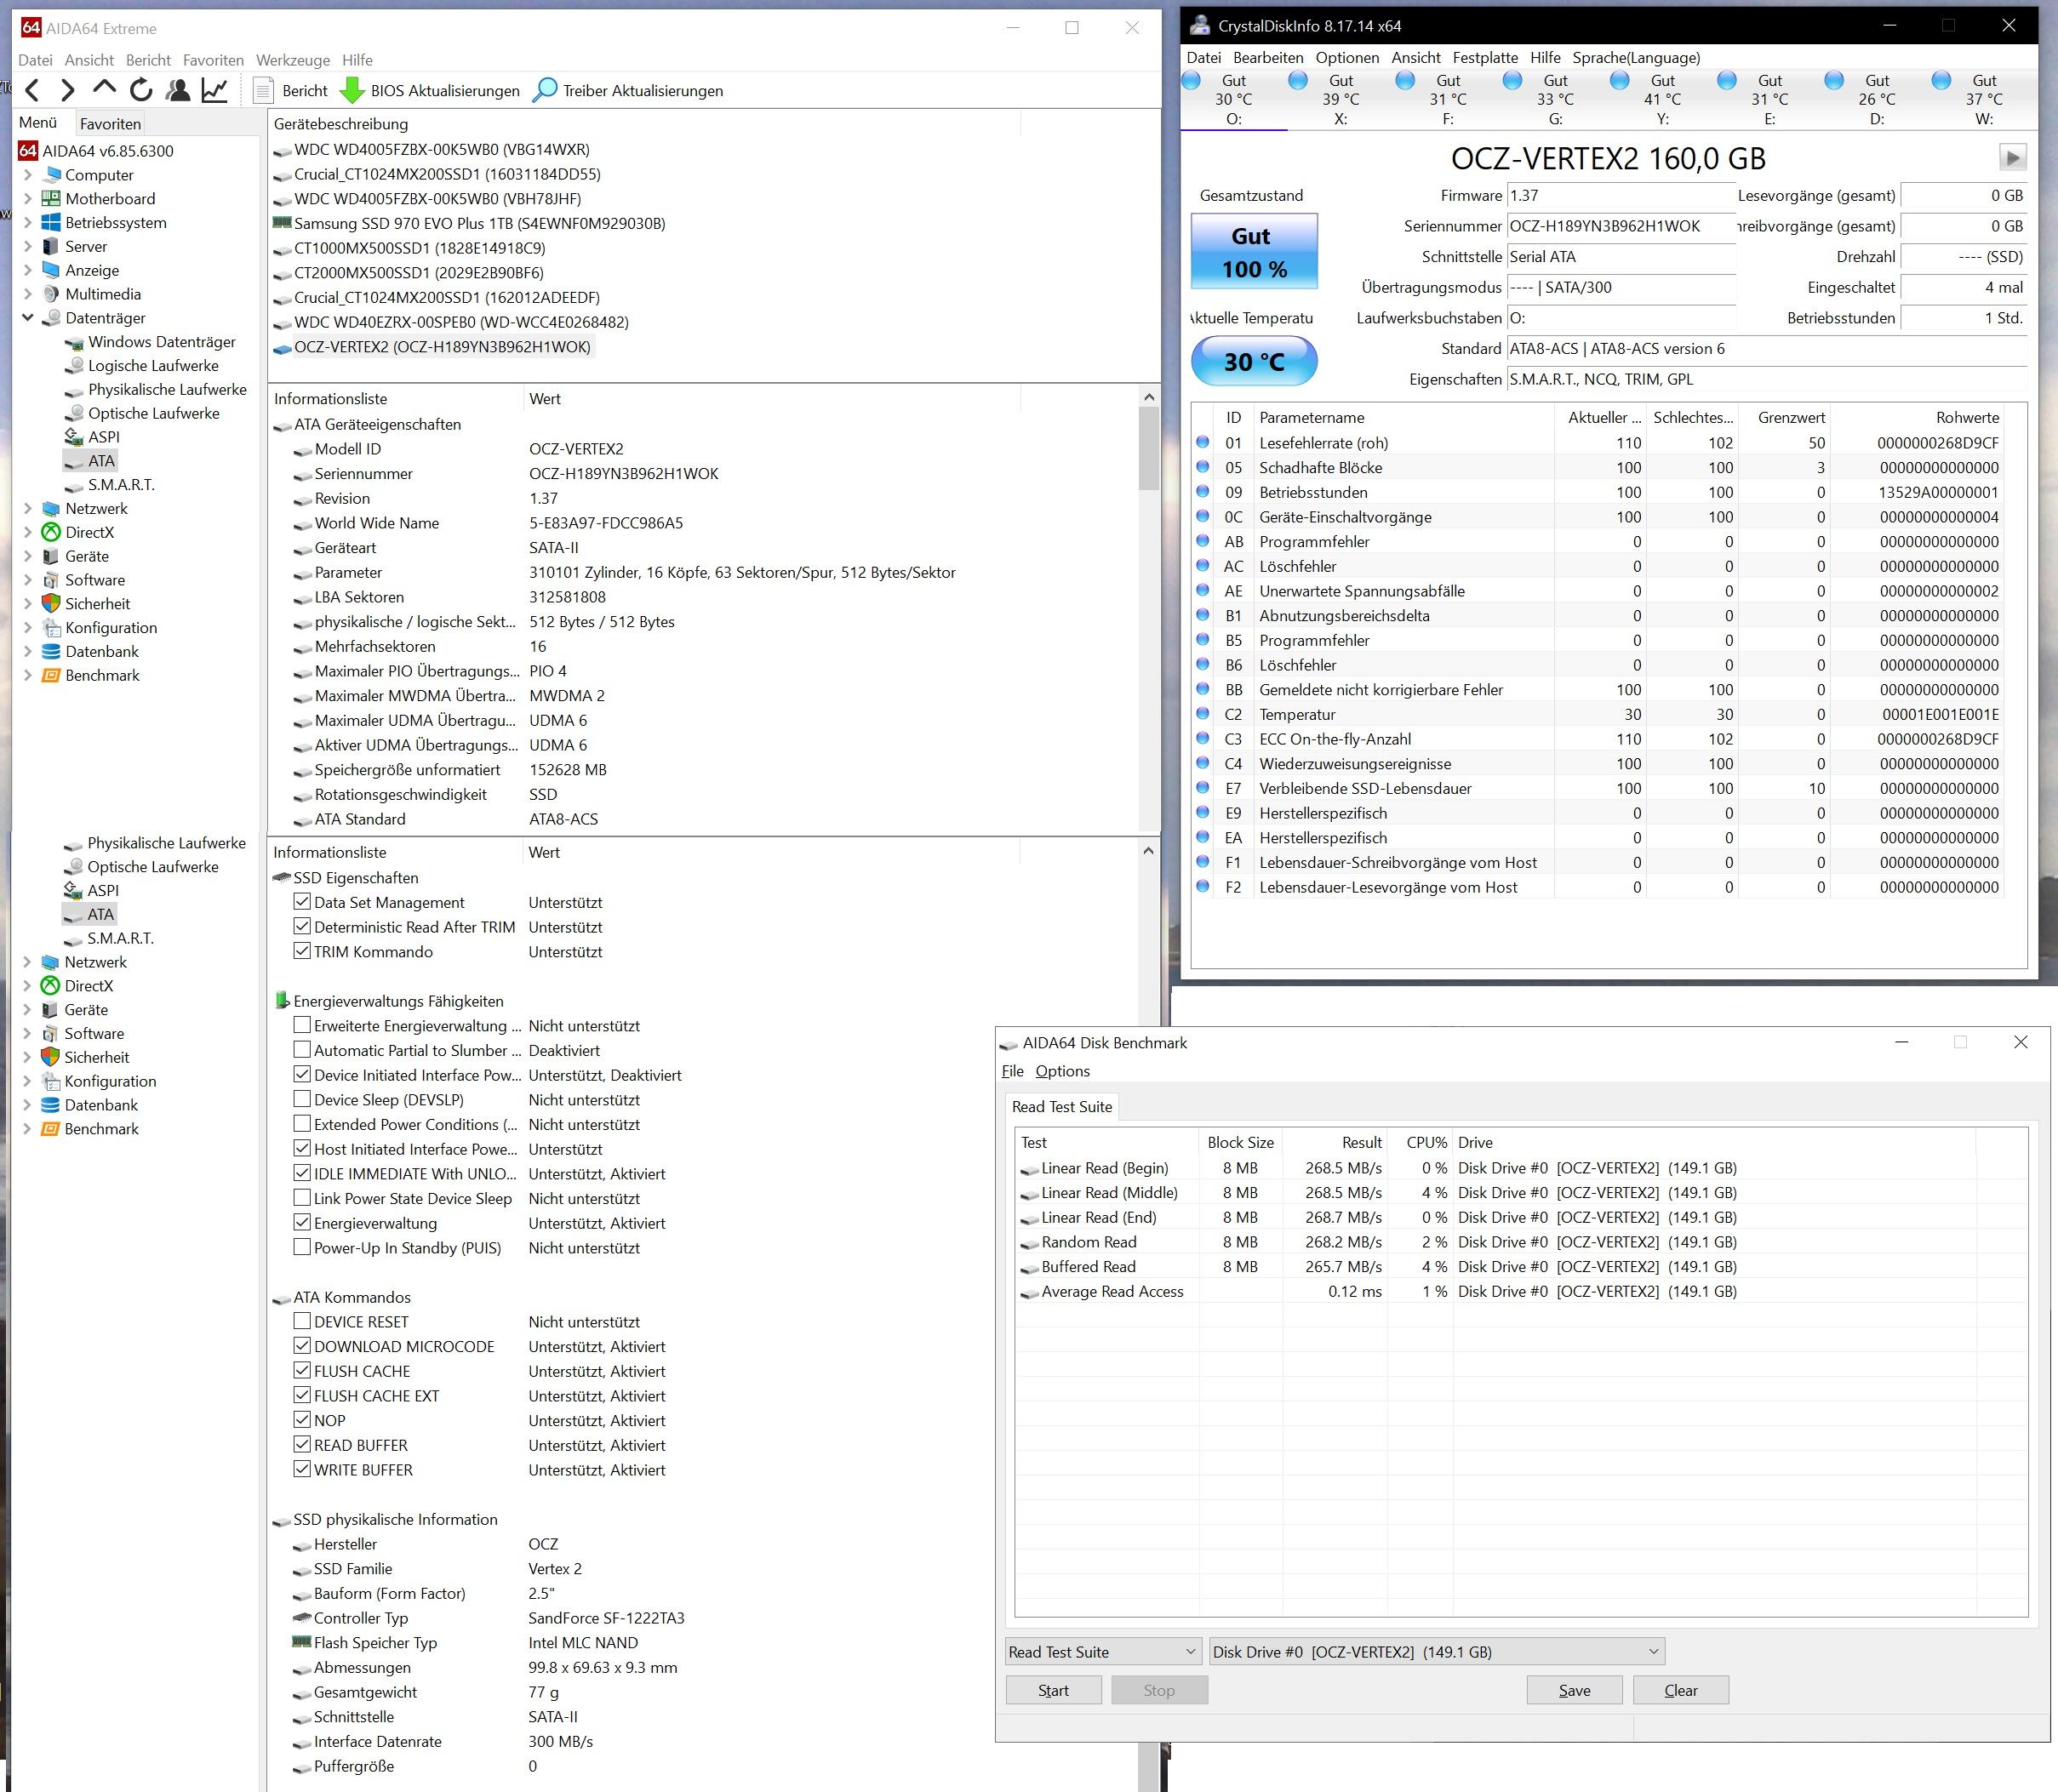Toggle DEVICE RESET checkbox
This screenshot has width=2058, height=1792.
pyautogui.click(x=302, y=1320)
